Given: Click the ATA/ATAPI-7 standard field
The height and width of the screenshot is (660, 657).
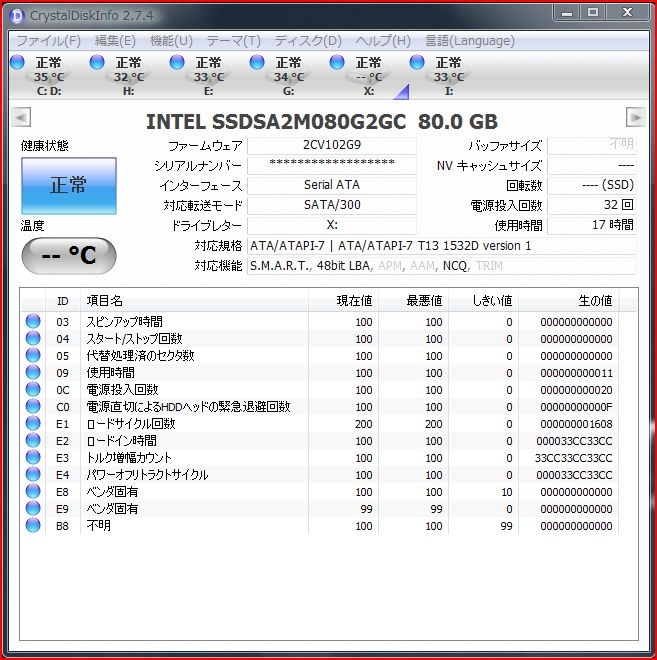Looking at the screenshot, I should point(442,246).
